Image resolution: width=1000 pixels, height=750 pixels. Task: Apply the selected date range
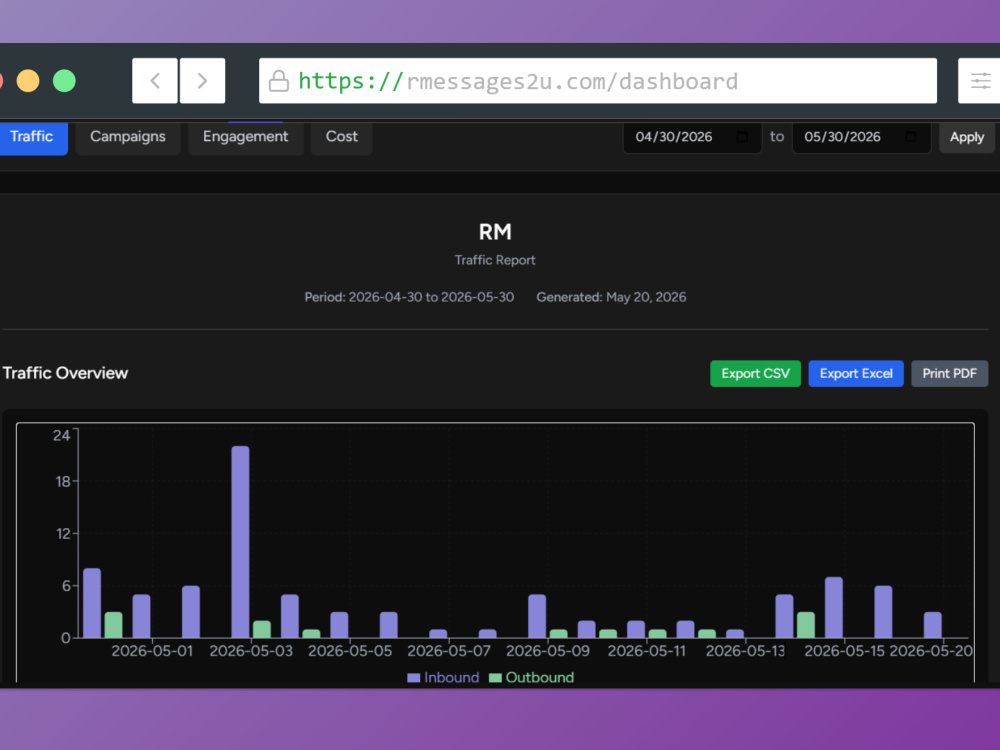click(x=967, y=137)
